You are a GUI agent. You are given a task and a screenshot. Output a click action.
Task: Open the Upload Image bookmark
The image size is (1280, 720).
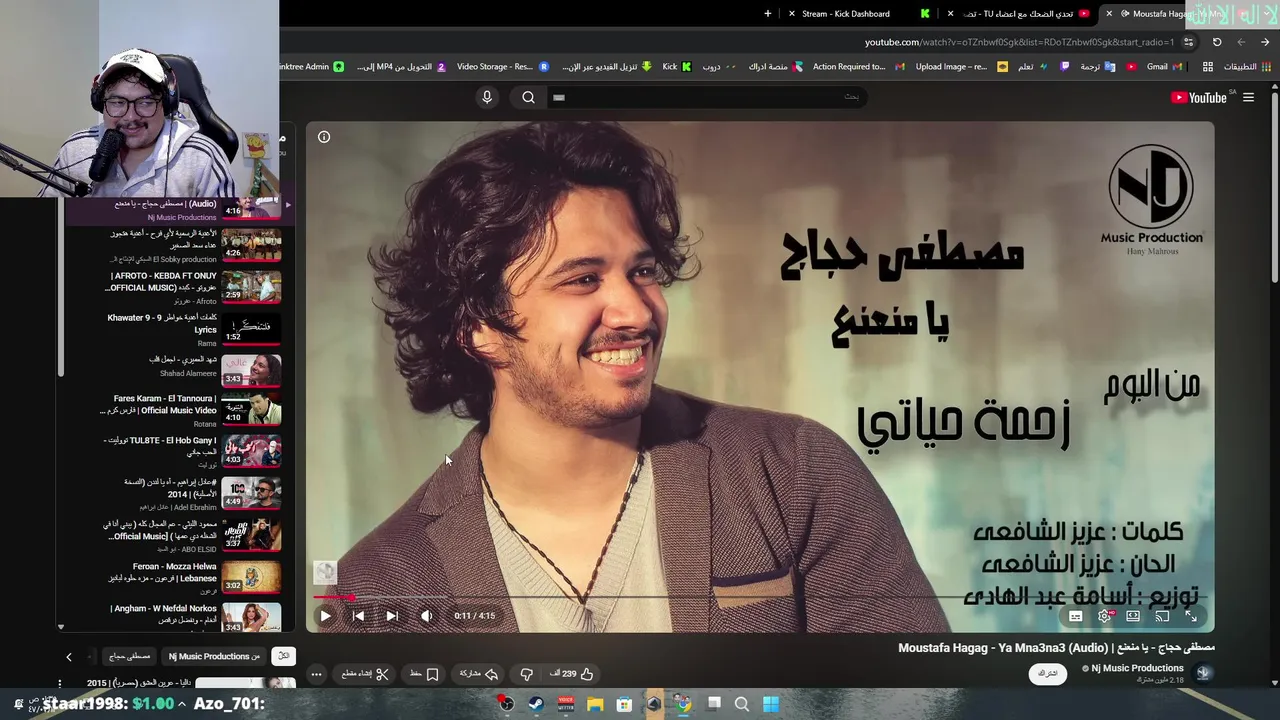pos(961,67)
